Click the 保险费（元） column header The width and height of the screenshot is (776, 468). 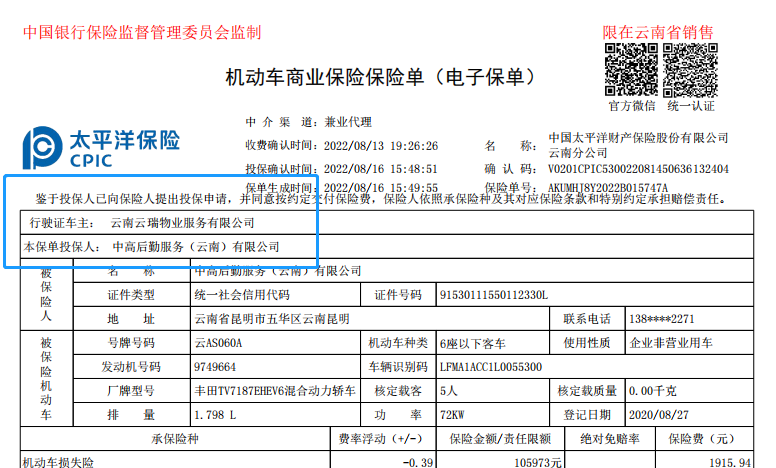coord(708,439)
